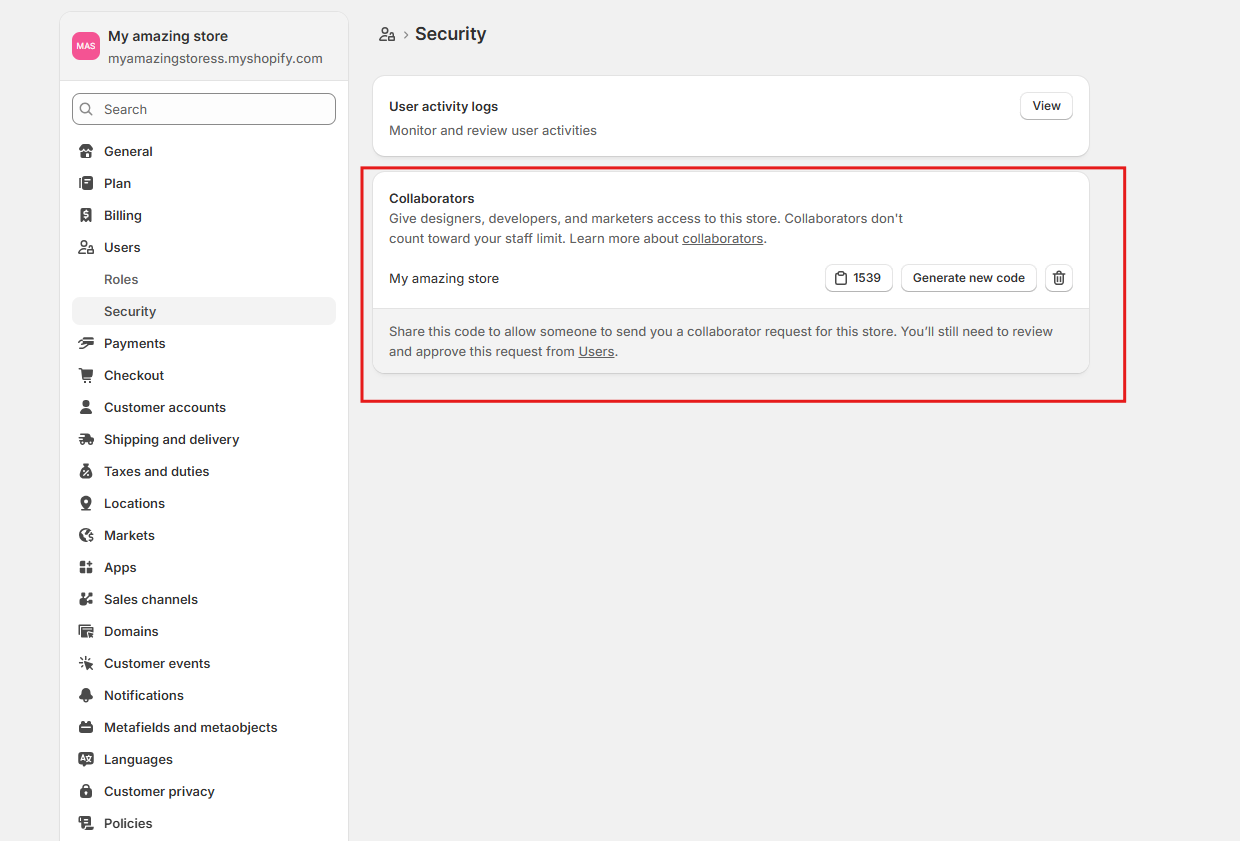Focus the settings Search field

(x=204, y=109)
